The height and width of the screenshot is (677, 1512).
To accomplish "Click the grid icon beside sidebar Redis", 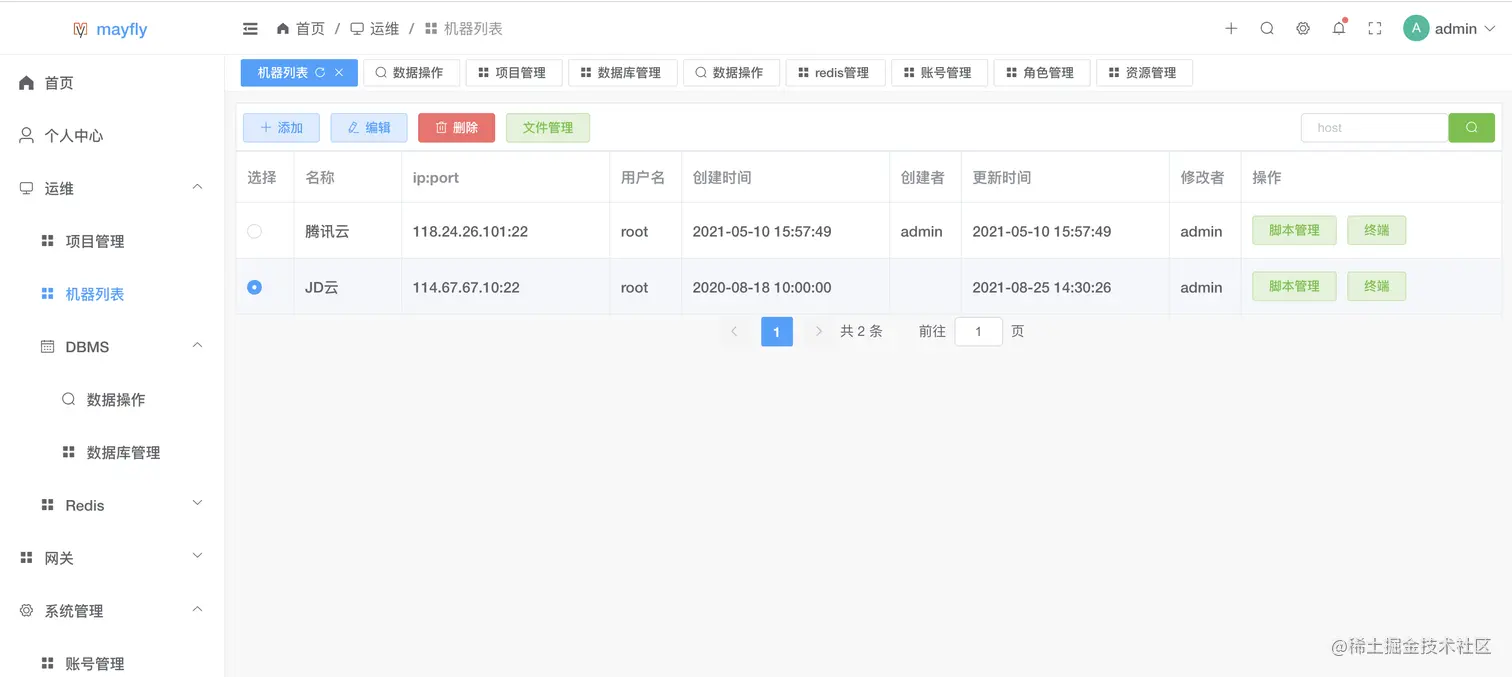I will tap(47, 505).
